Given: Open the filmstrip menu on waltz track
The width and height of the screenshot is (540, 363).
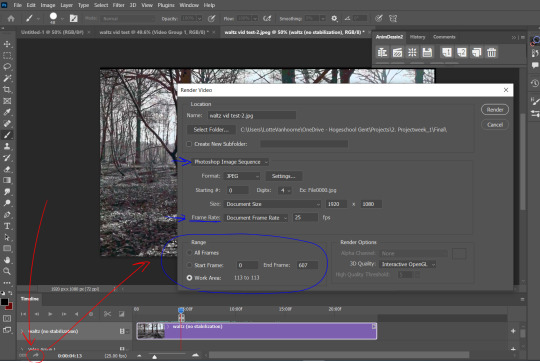Looking at the screenshot, I should click(x=123, y=331).
